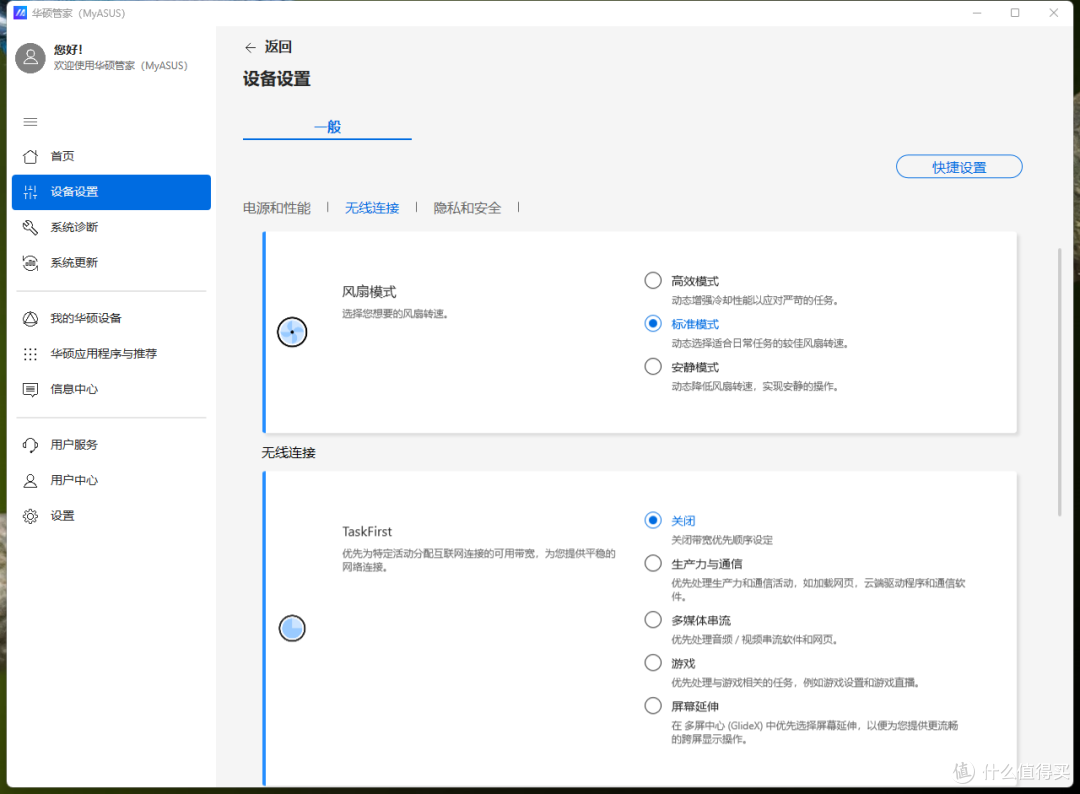The height and width of the screenshot is (794, 1080).
Task: Open 设置 in the sidebar
Action: tap(111, 516)
